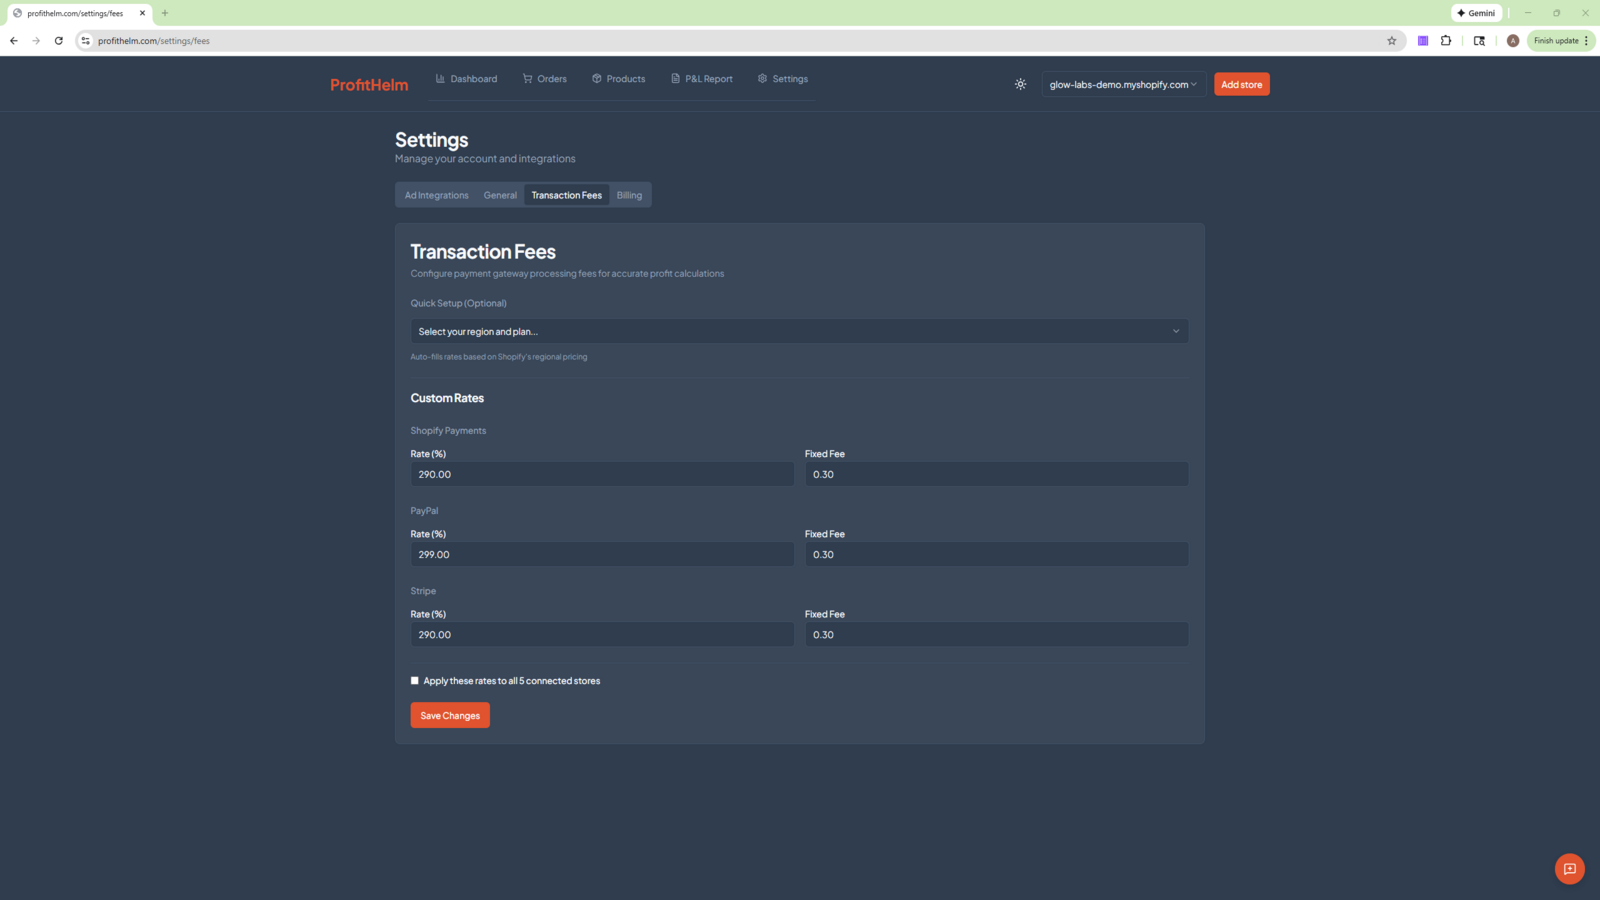The image size is (1600, 900).
Task: Click the Save Changes button
Action: click(x=450, y=715)
